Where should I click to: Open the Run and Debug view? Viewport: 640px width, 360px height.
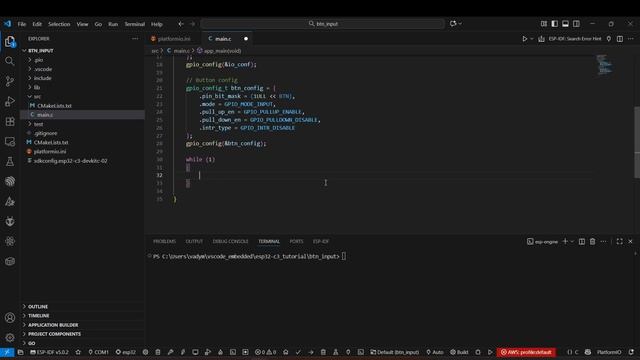pos(10,101)
